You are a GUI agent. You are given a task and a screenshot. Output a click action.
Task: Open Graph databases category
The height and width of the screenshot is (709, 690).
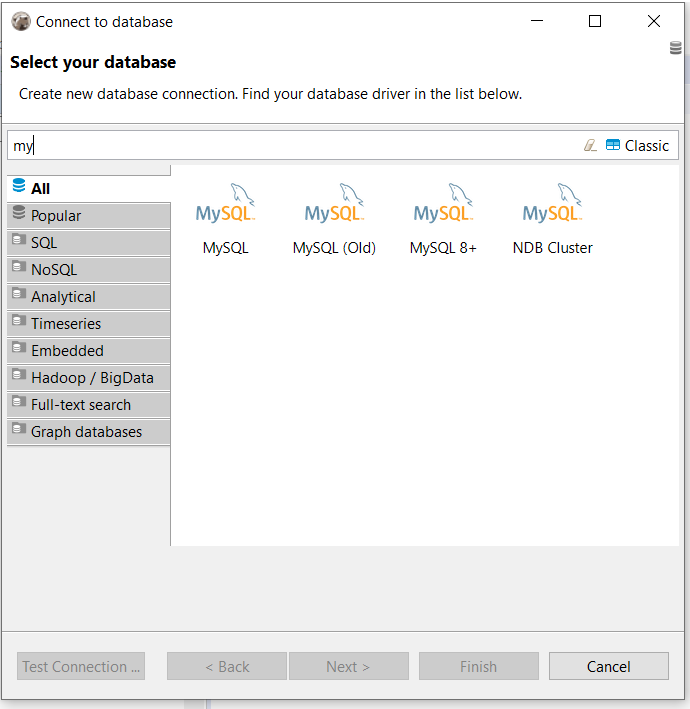pos(89,432)
